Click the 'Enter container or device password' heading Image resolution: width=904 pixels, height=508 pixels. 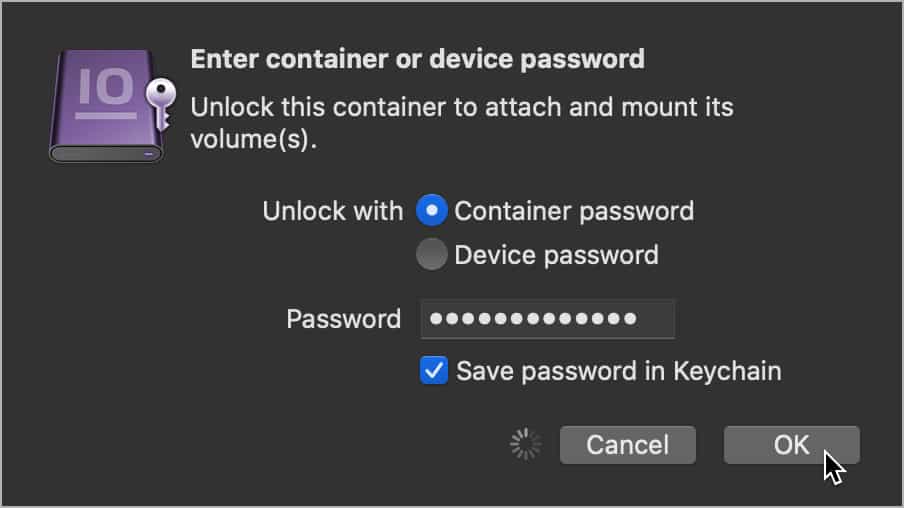[417, 59]
